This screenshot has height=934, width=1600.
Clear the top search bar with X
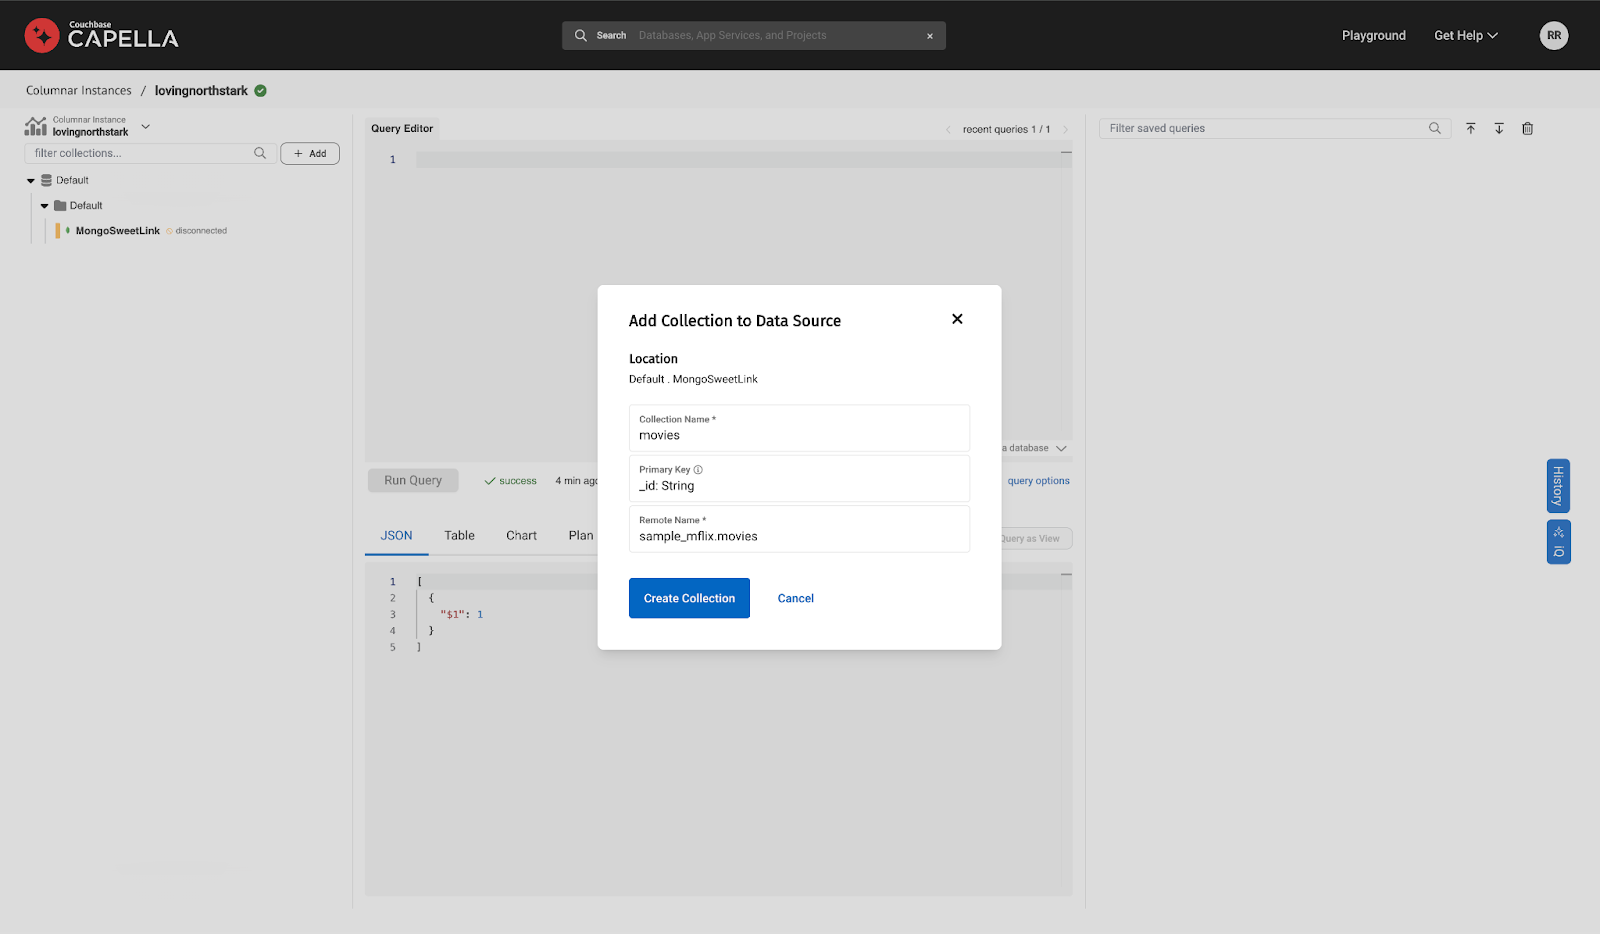(x=930, y=36)
